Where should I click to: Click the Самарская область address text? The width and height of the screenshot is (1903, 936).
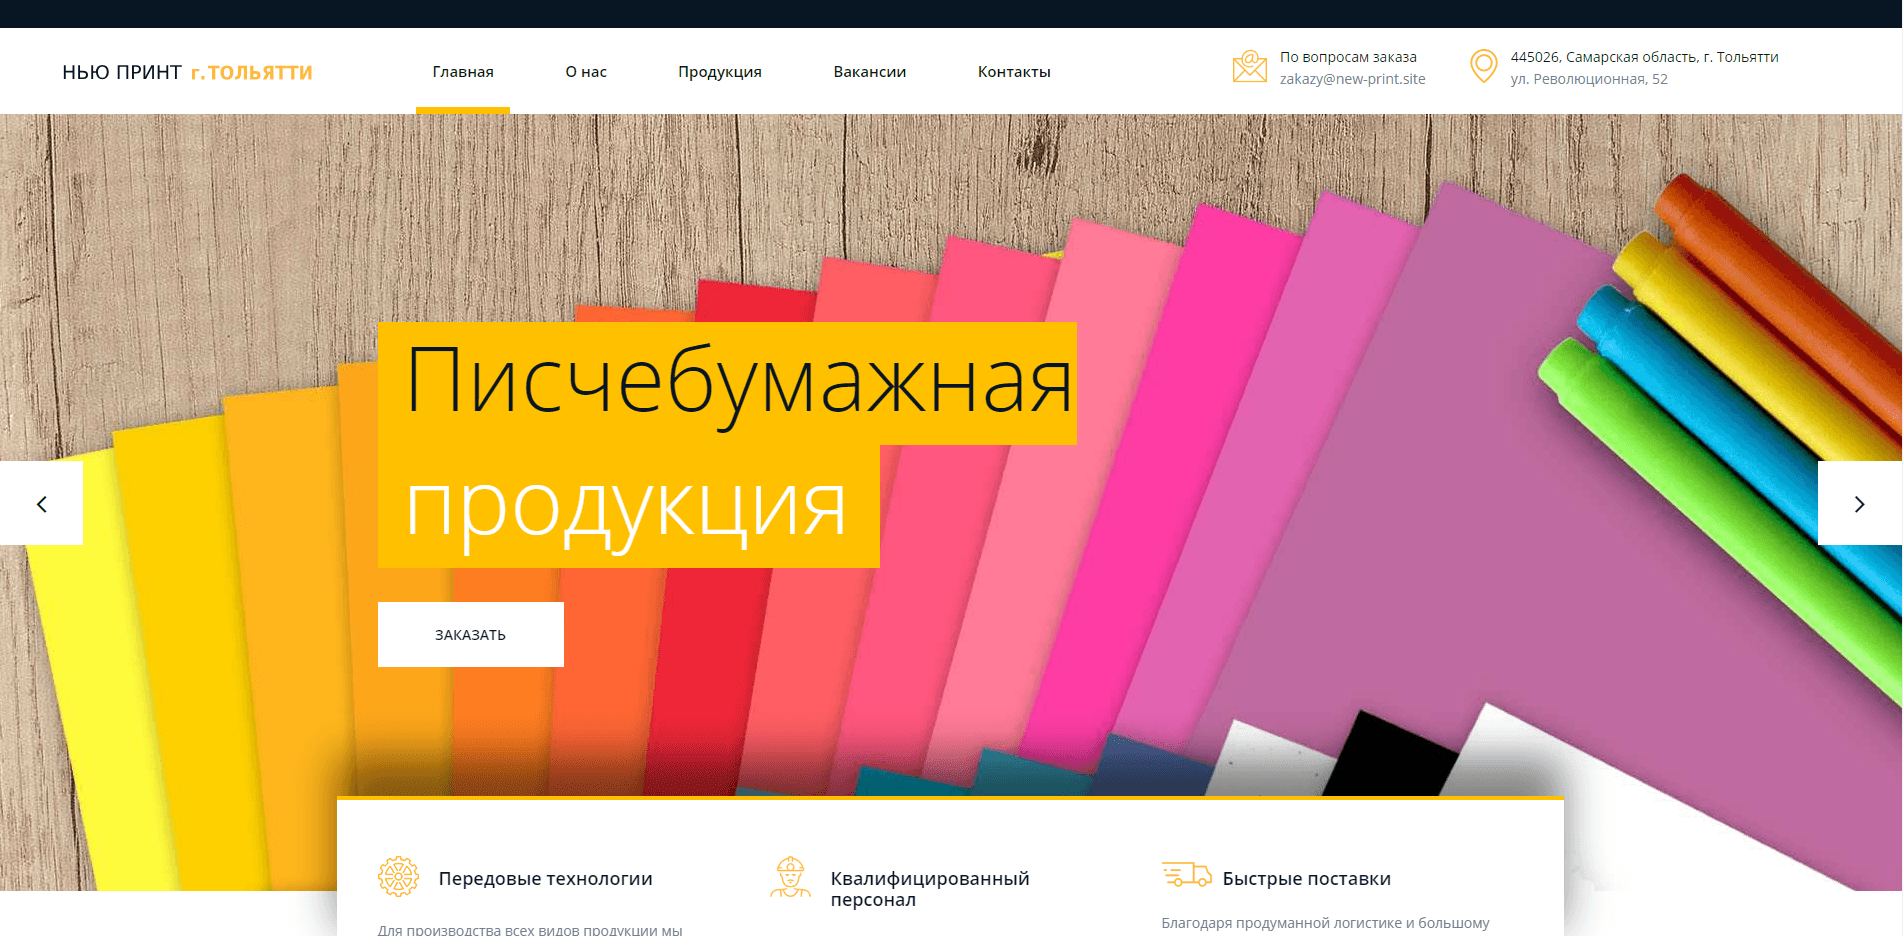pos(1644,57)
